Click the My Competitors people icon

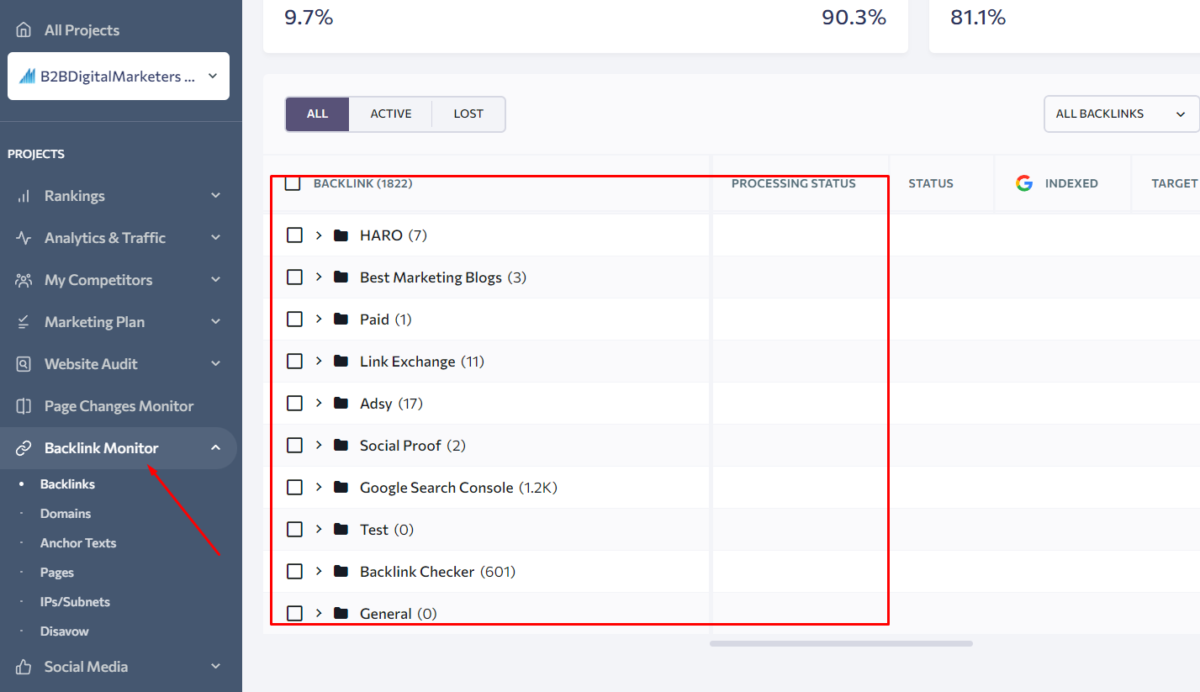pos(23,279)
